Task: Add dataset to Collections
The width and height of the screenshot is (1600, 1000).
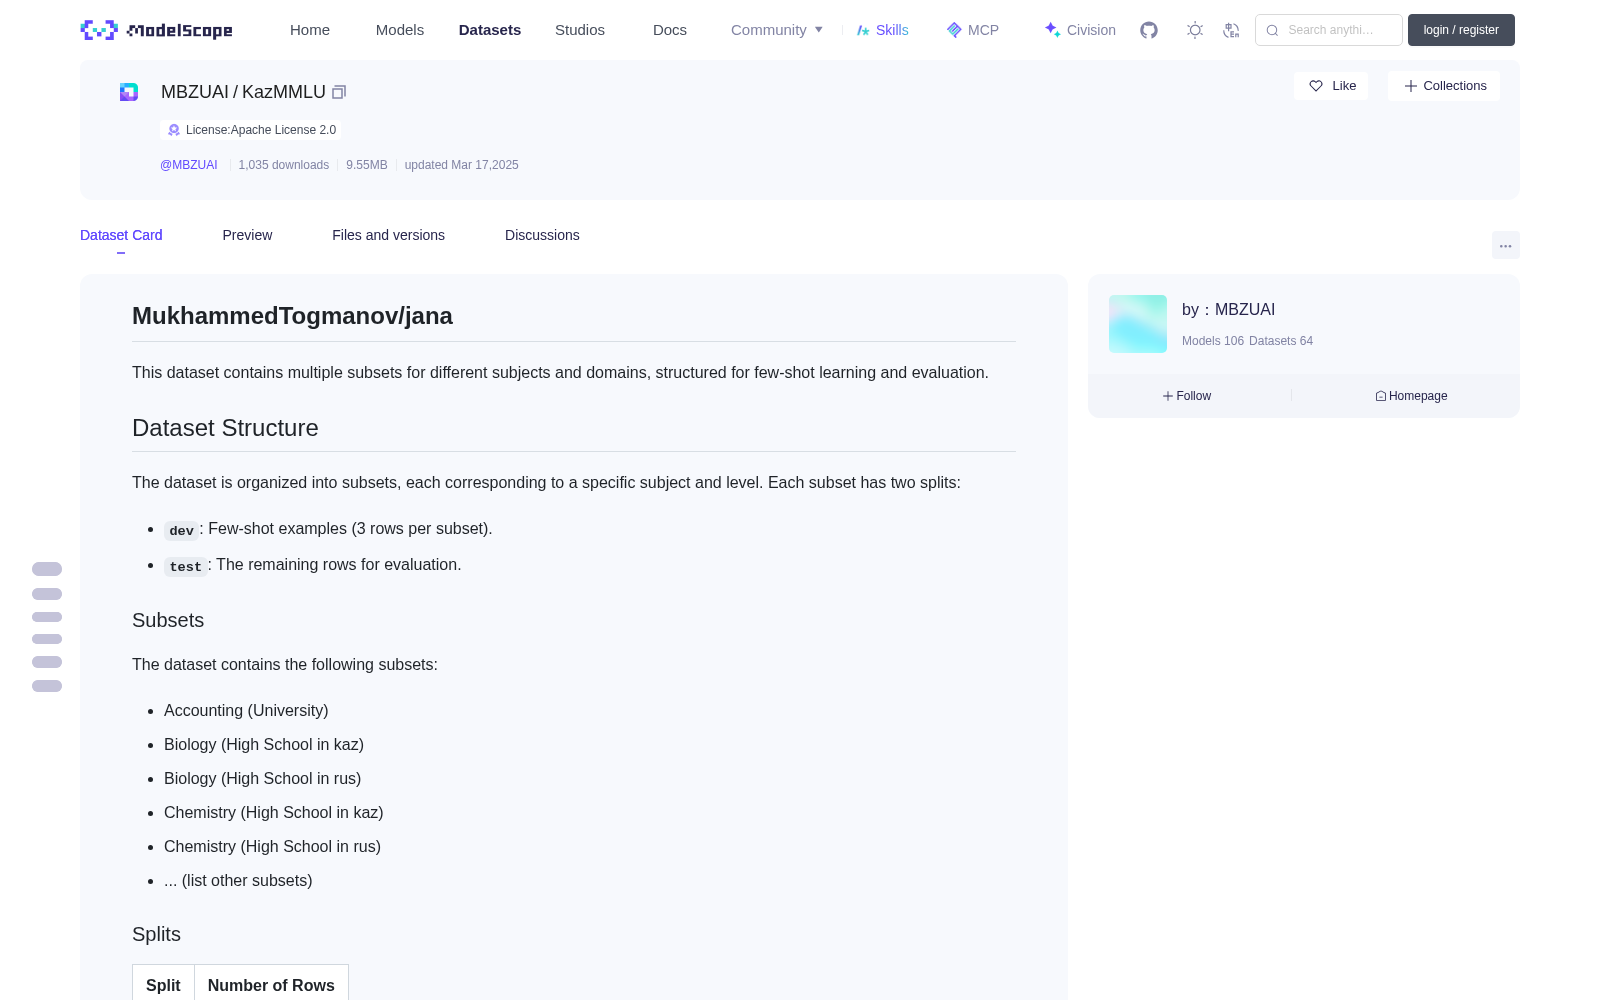Action: (1444, 86)
